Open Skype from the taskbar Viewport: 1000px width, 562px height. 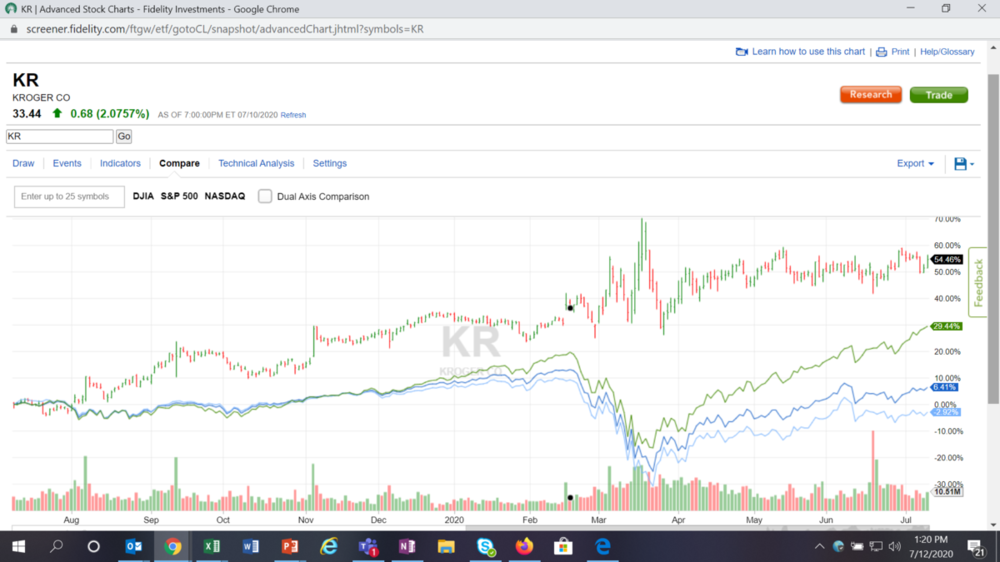point(485,547)
